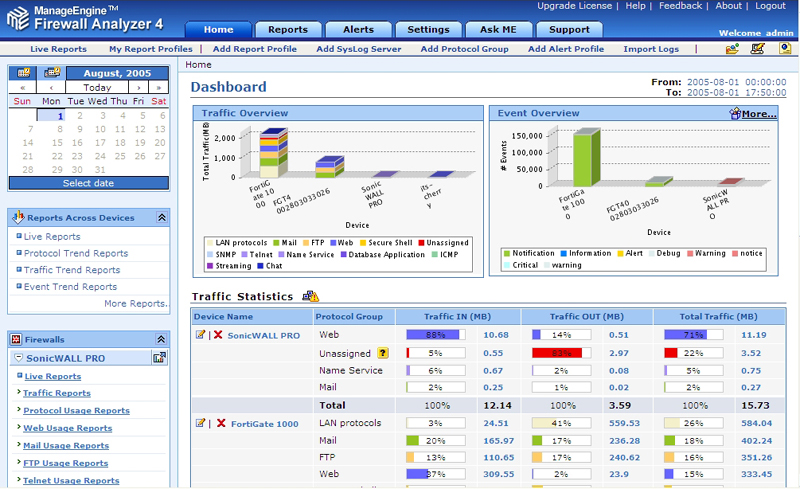Open FTP Usage Reports link

click(65, 463)
